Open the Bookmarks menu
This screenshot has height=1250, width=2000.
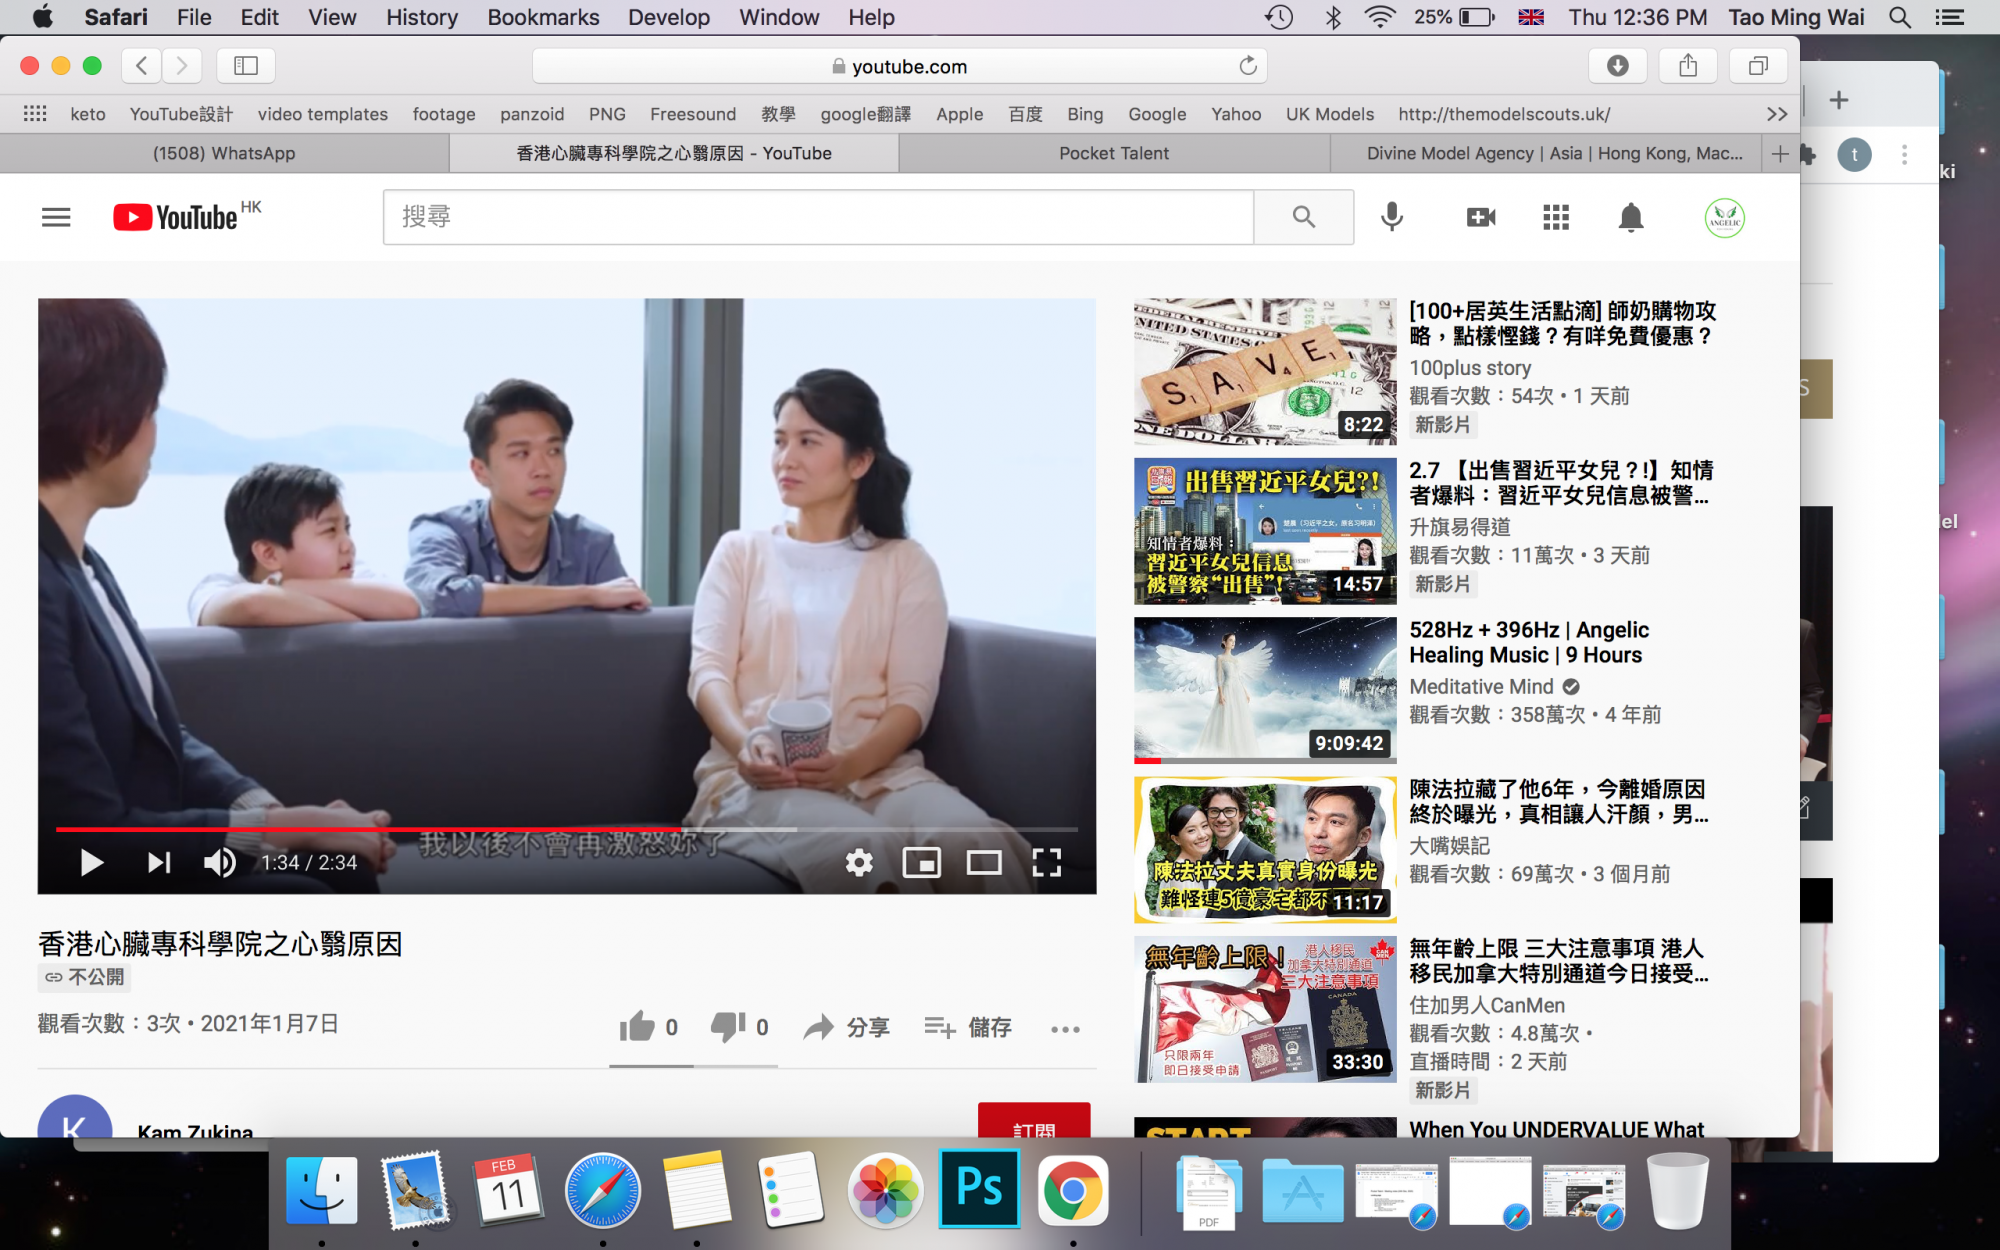[543, 17]
